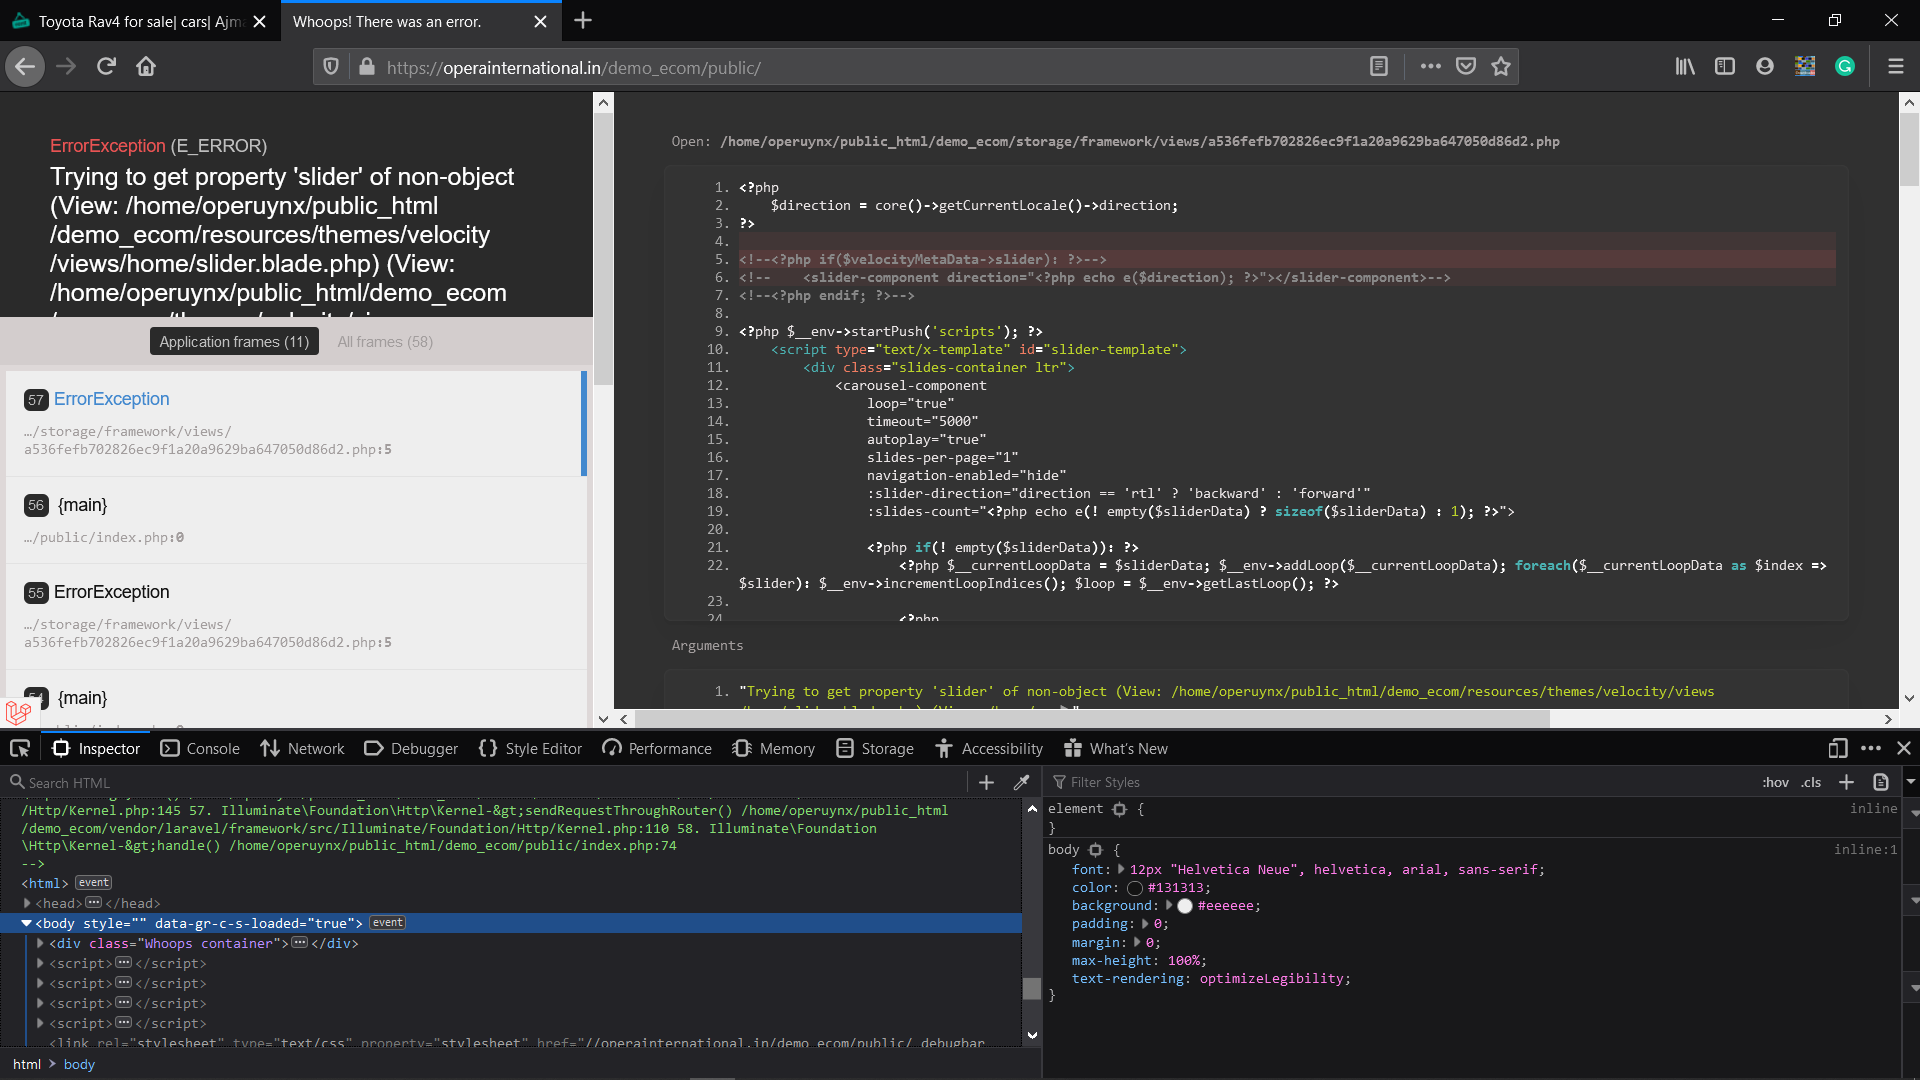Open the Library menu icon

[x=1685, y=67]
